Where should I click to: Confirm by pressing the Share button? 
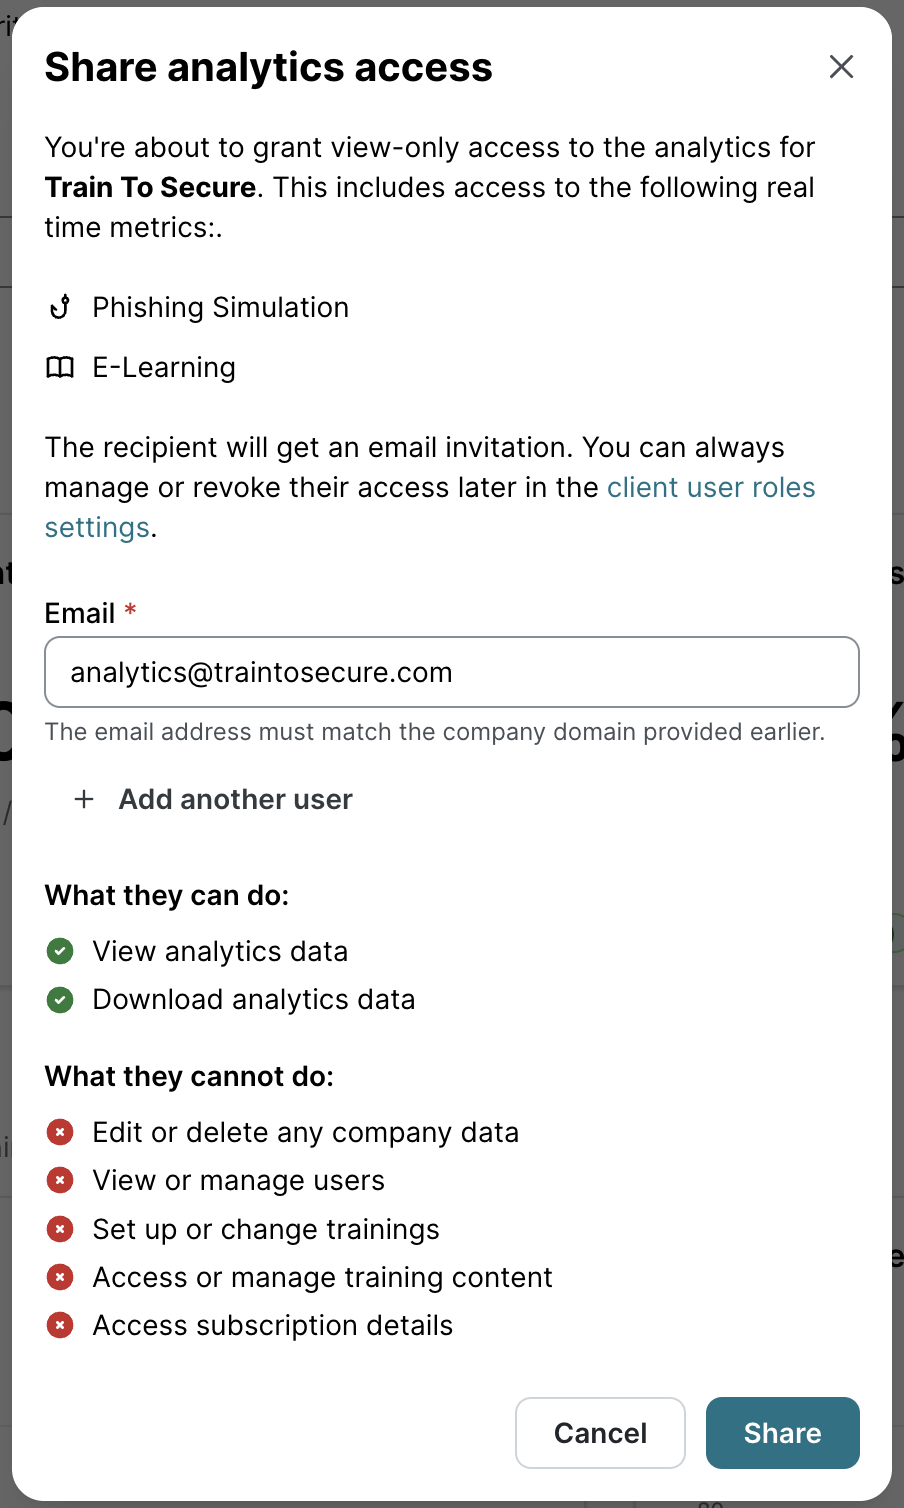[782, 1433]
